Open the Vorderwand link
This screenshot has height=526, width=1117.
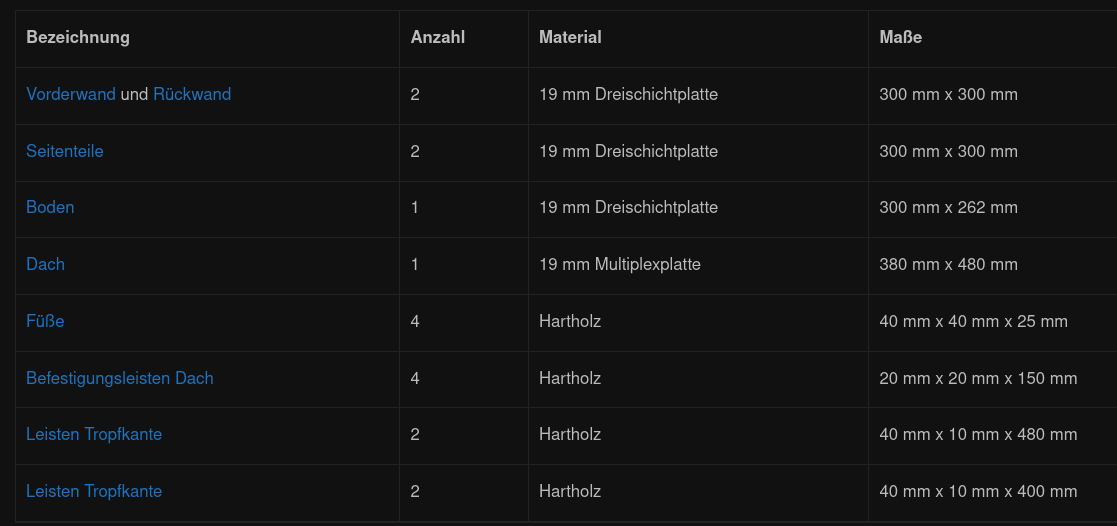tap(70, 94)
